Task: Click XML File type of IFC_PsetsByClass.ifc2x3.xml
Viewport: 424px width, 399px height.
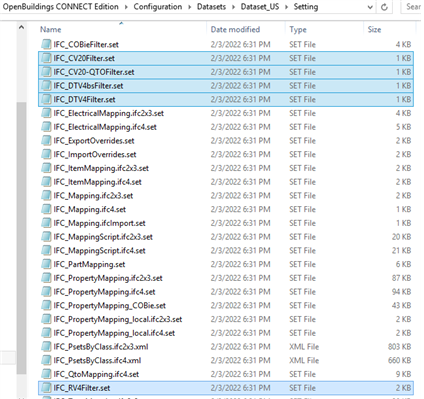Action: pyautogui.click(x=304, y=347)
